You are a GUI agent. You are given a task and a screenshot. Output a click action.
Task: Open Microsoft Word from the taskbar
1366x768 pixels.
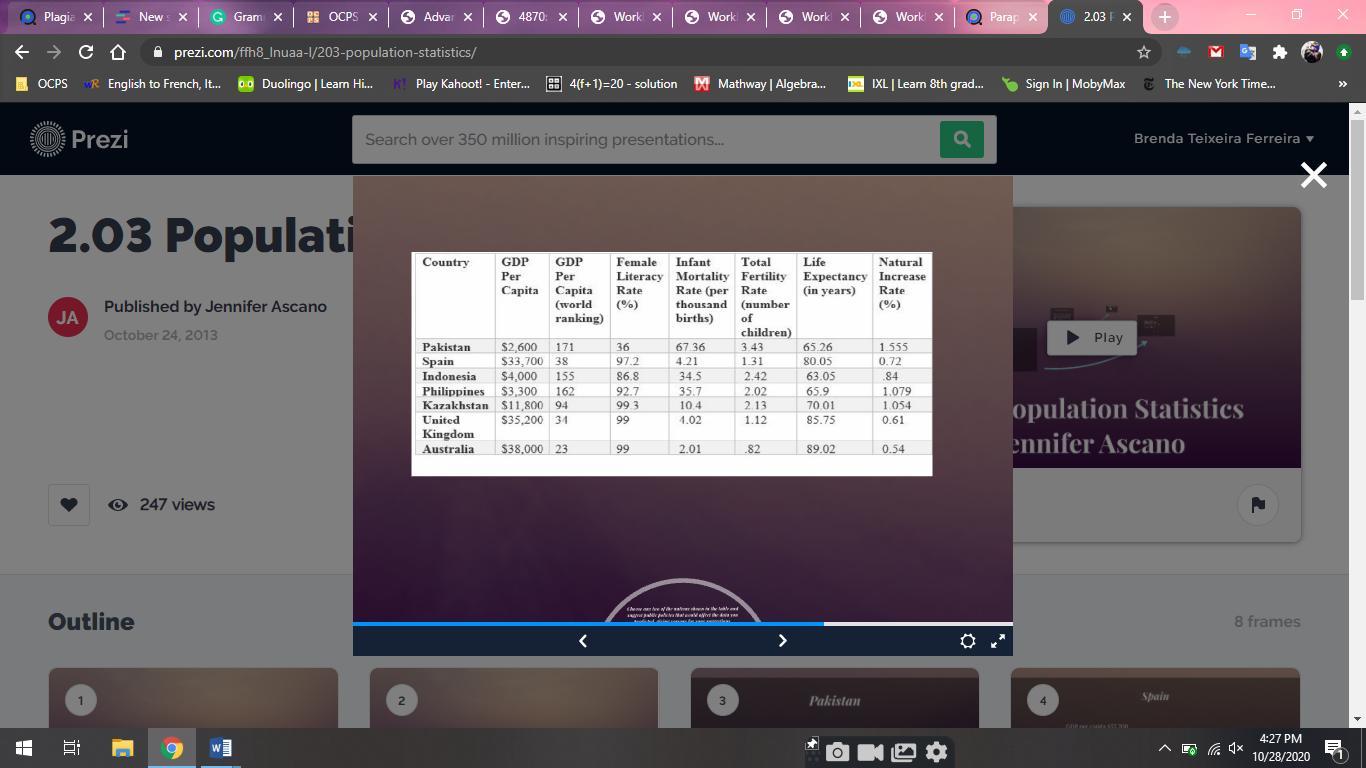click(x=221, y=747)
